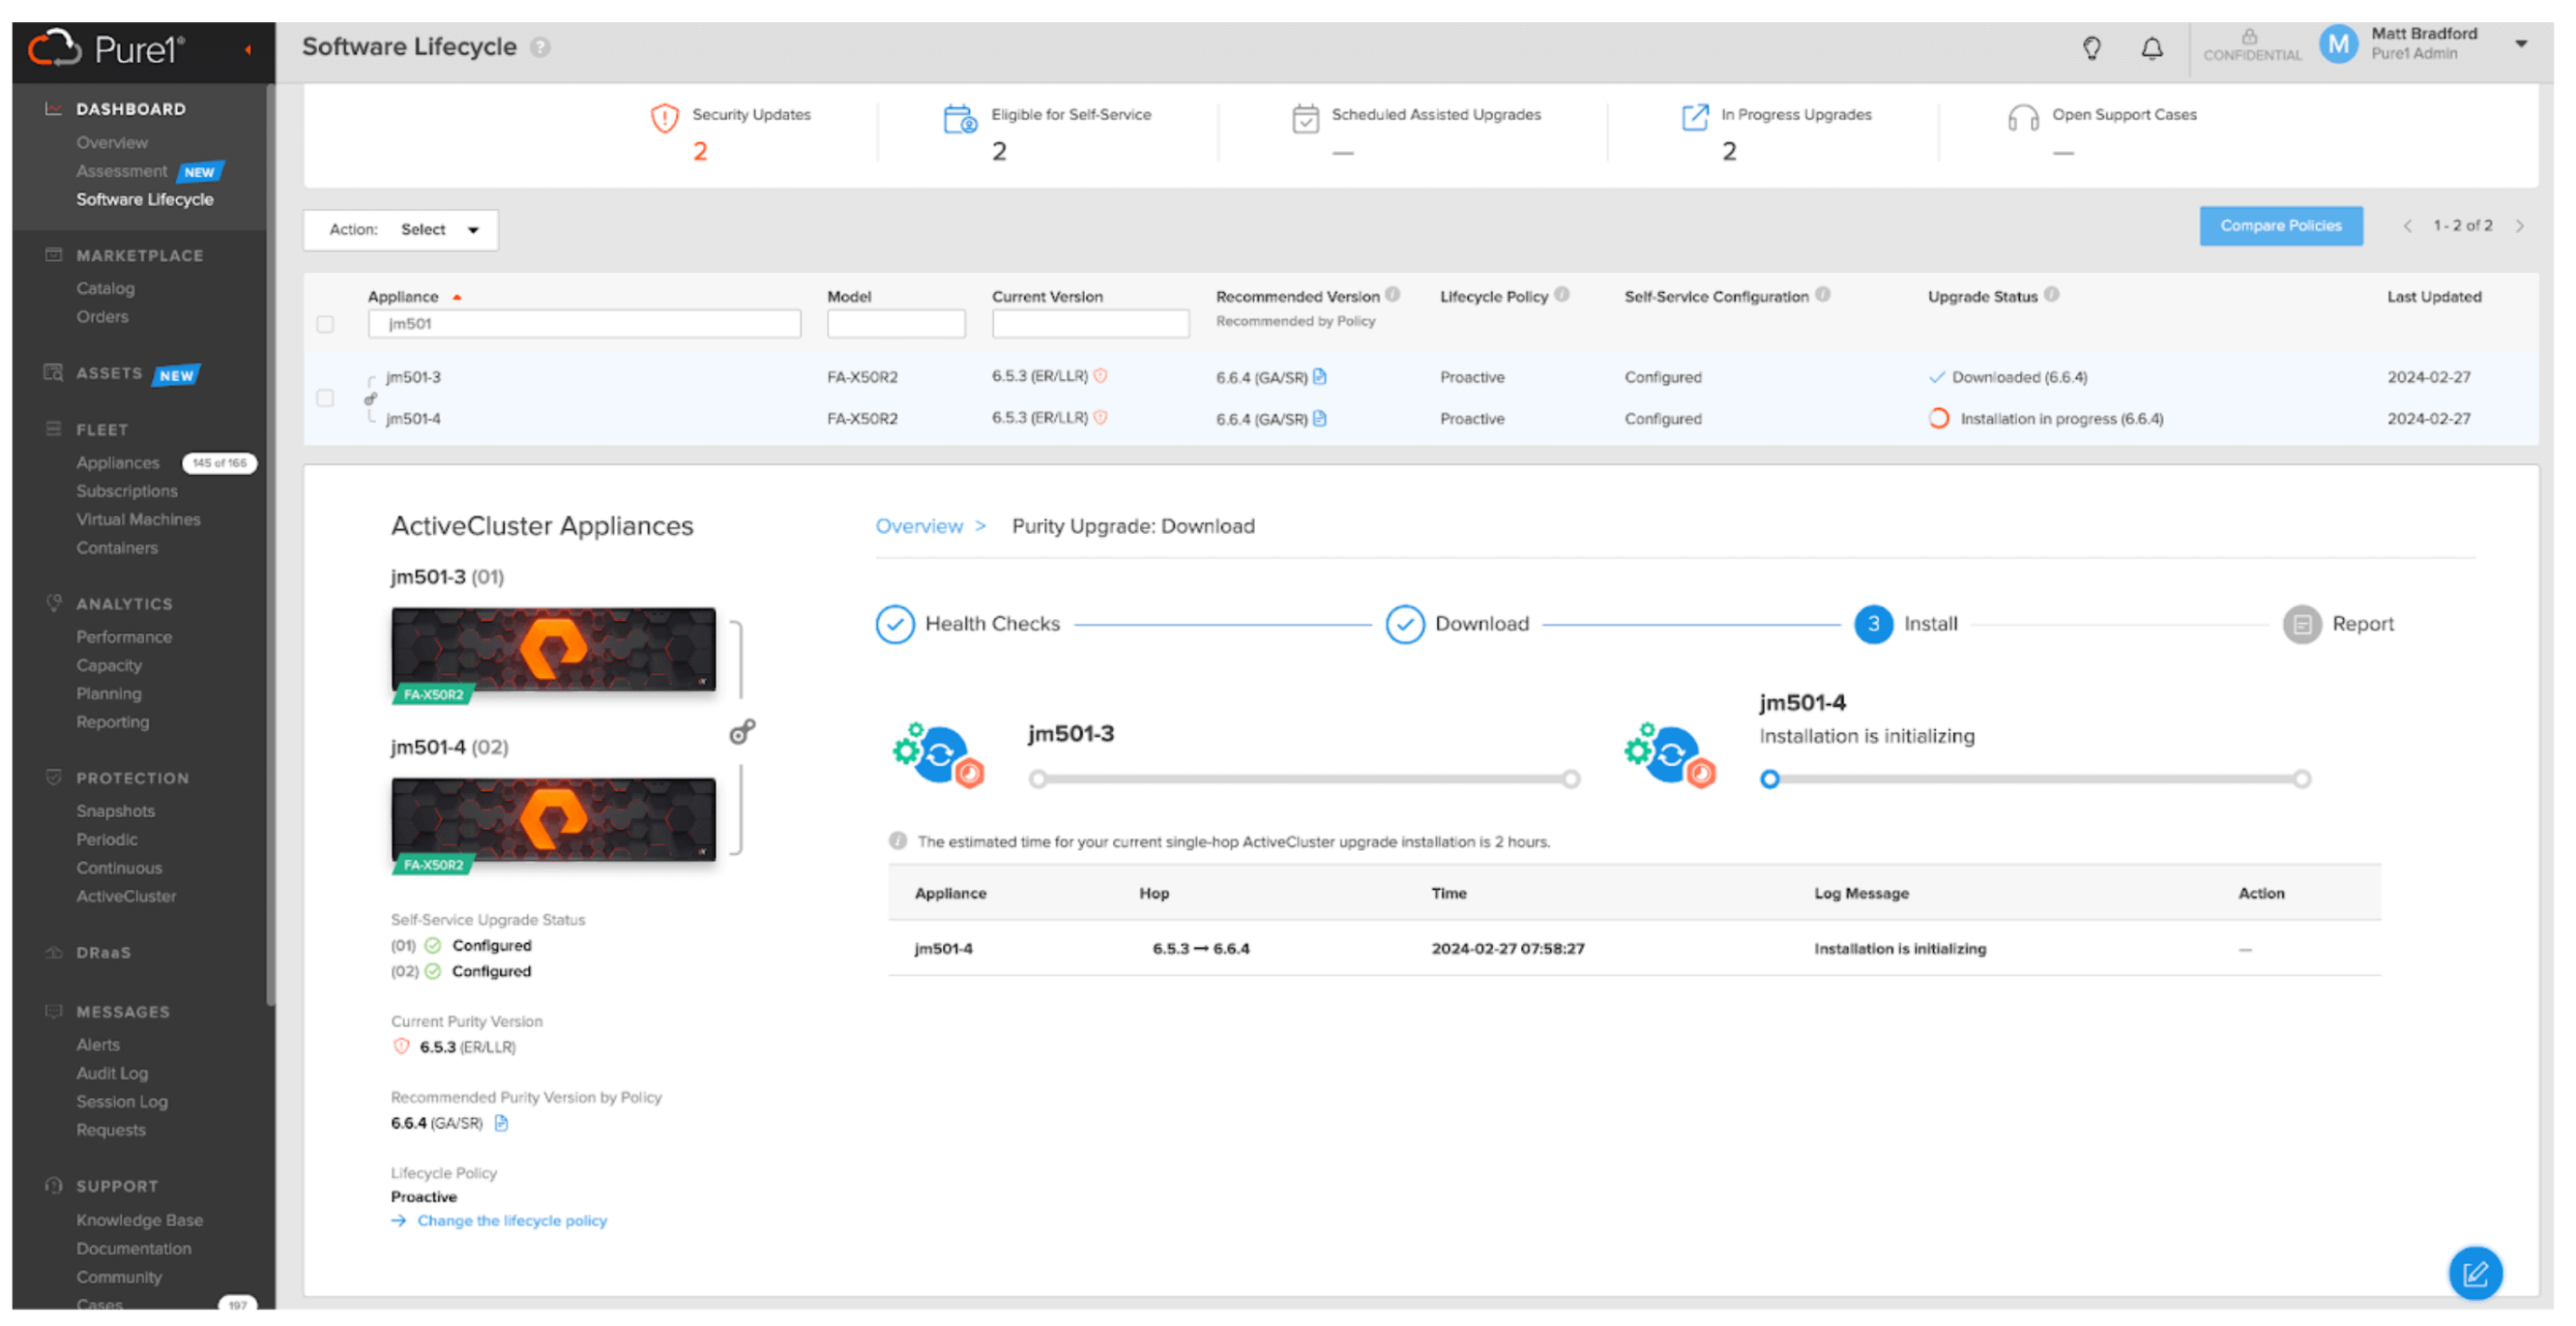The height and width of the screenshot is (1326, 2576).
Task: Toggle the select-all appliances checkbox
Action: pos(325,324)
